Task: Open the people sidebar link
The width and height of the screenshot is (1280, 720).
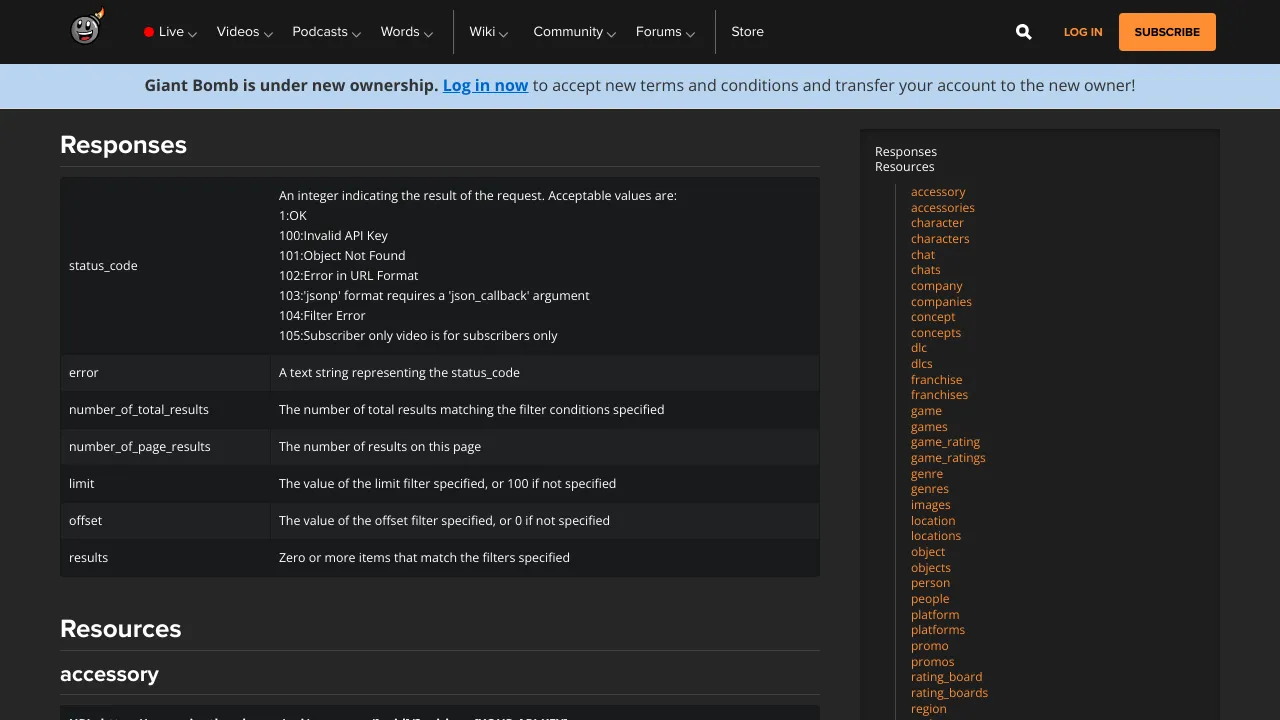Action: pos(930,599)
